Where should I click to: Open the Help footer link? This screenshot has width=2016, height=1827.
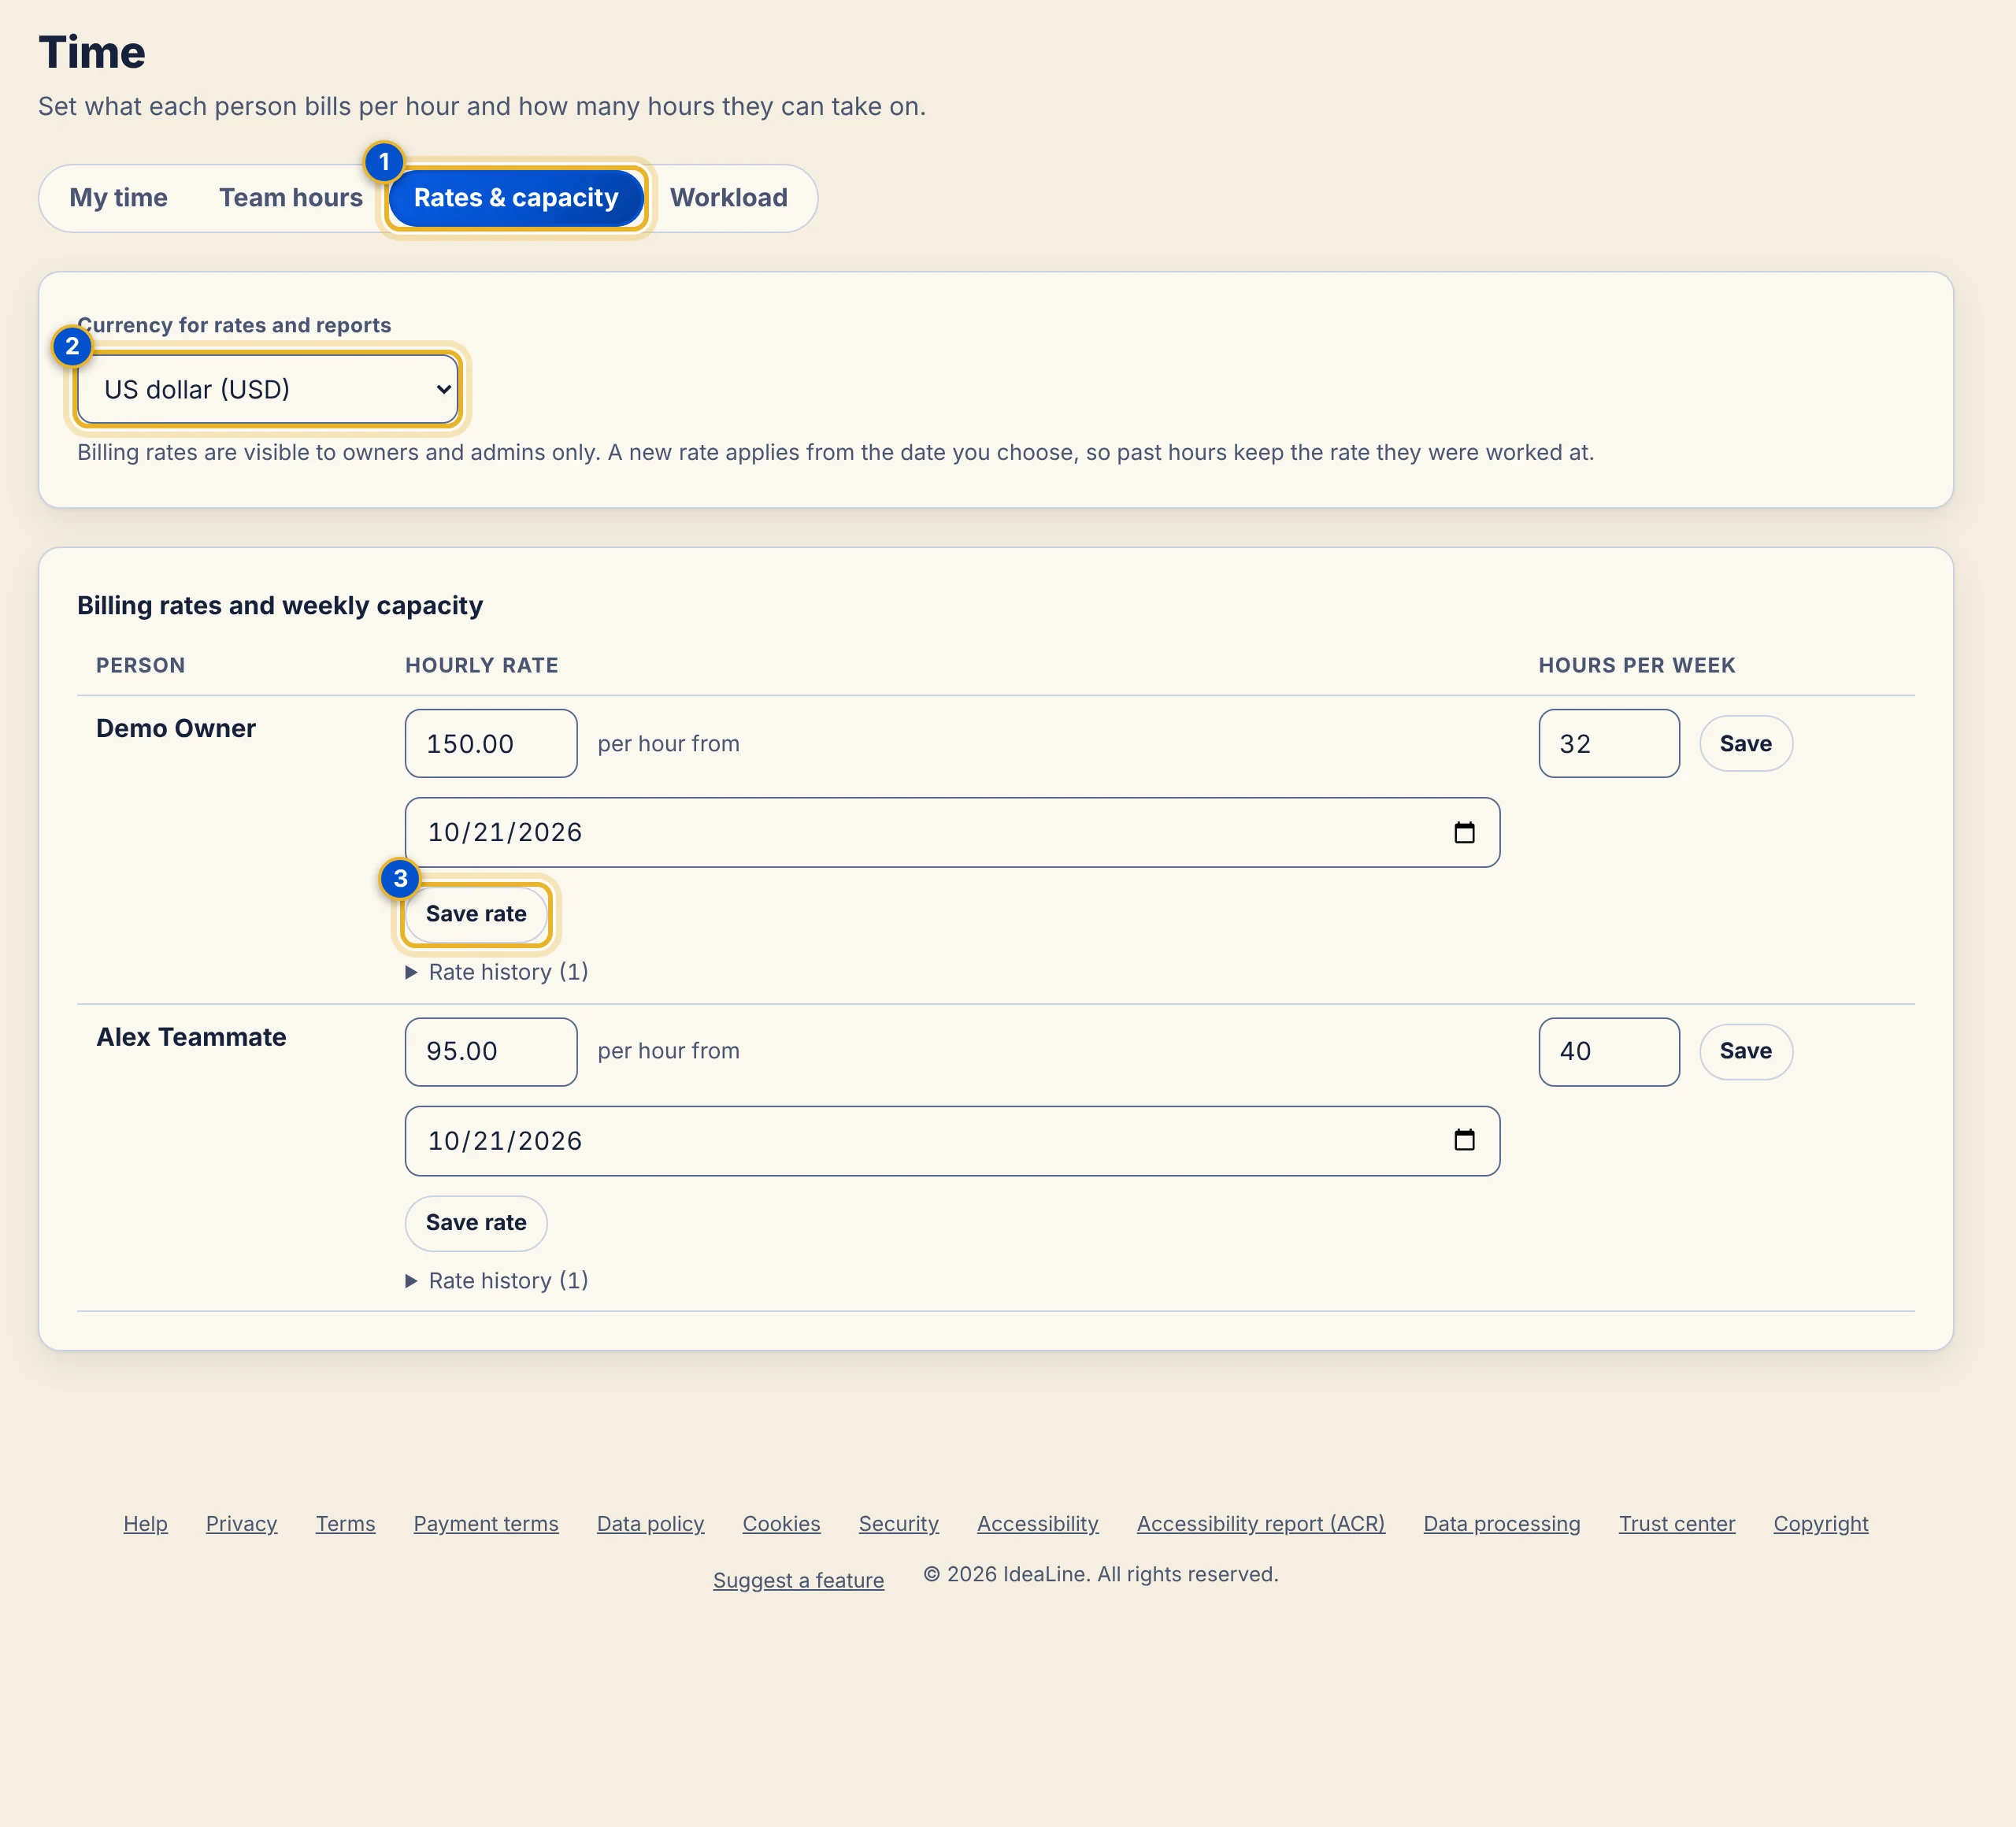click(145, 1524)
